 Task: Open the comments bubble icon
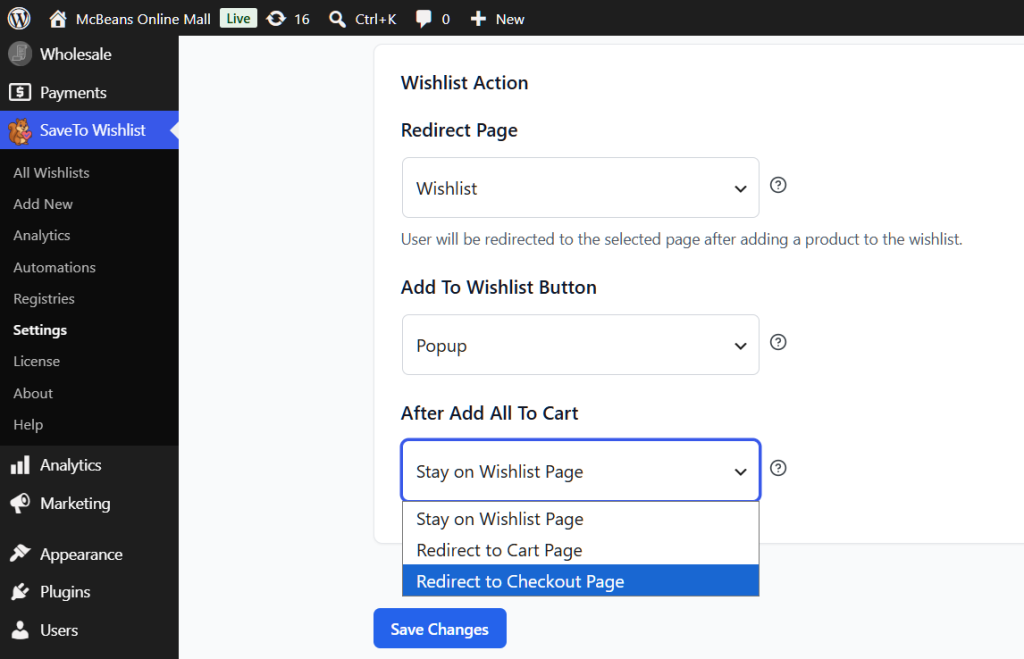pos(423,19)
